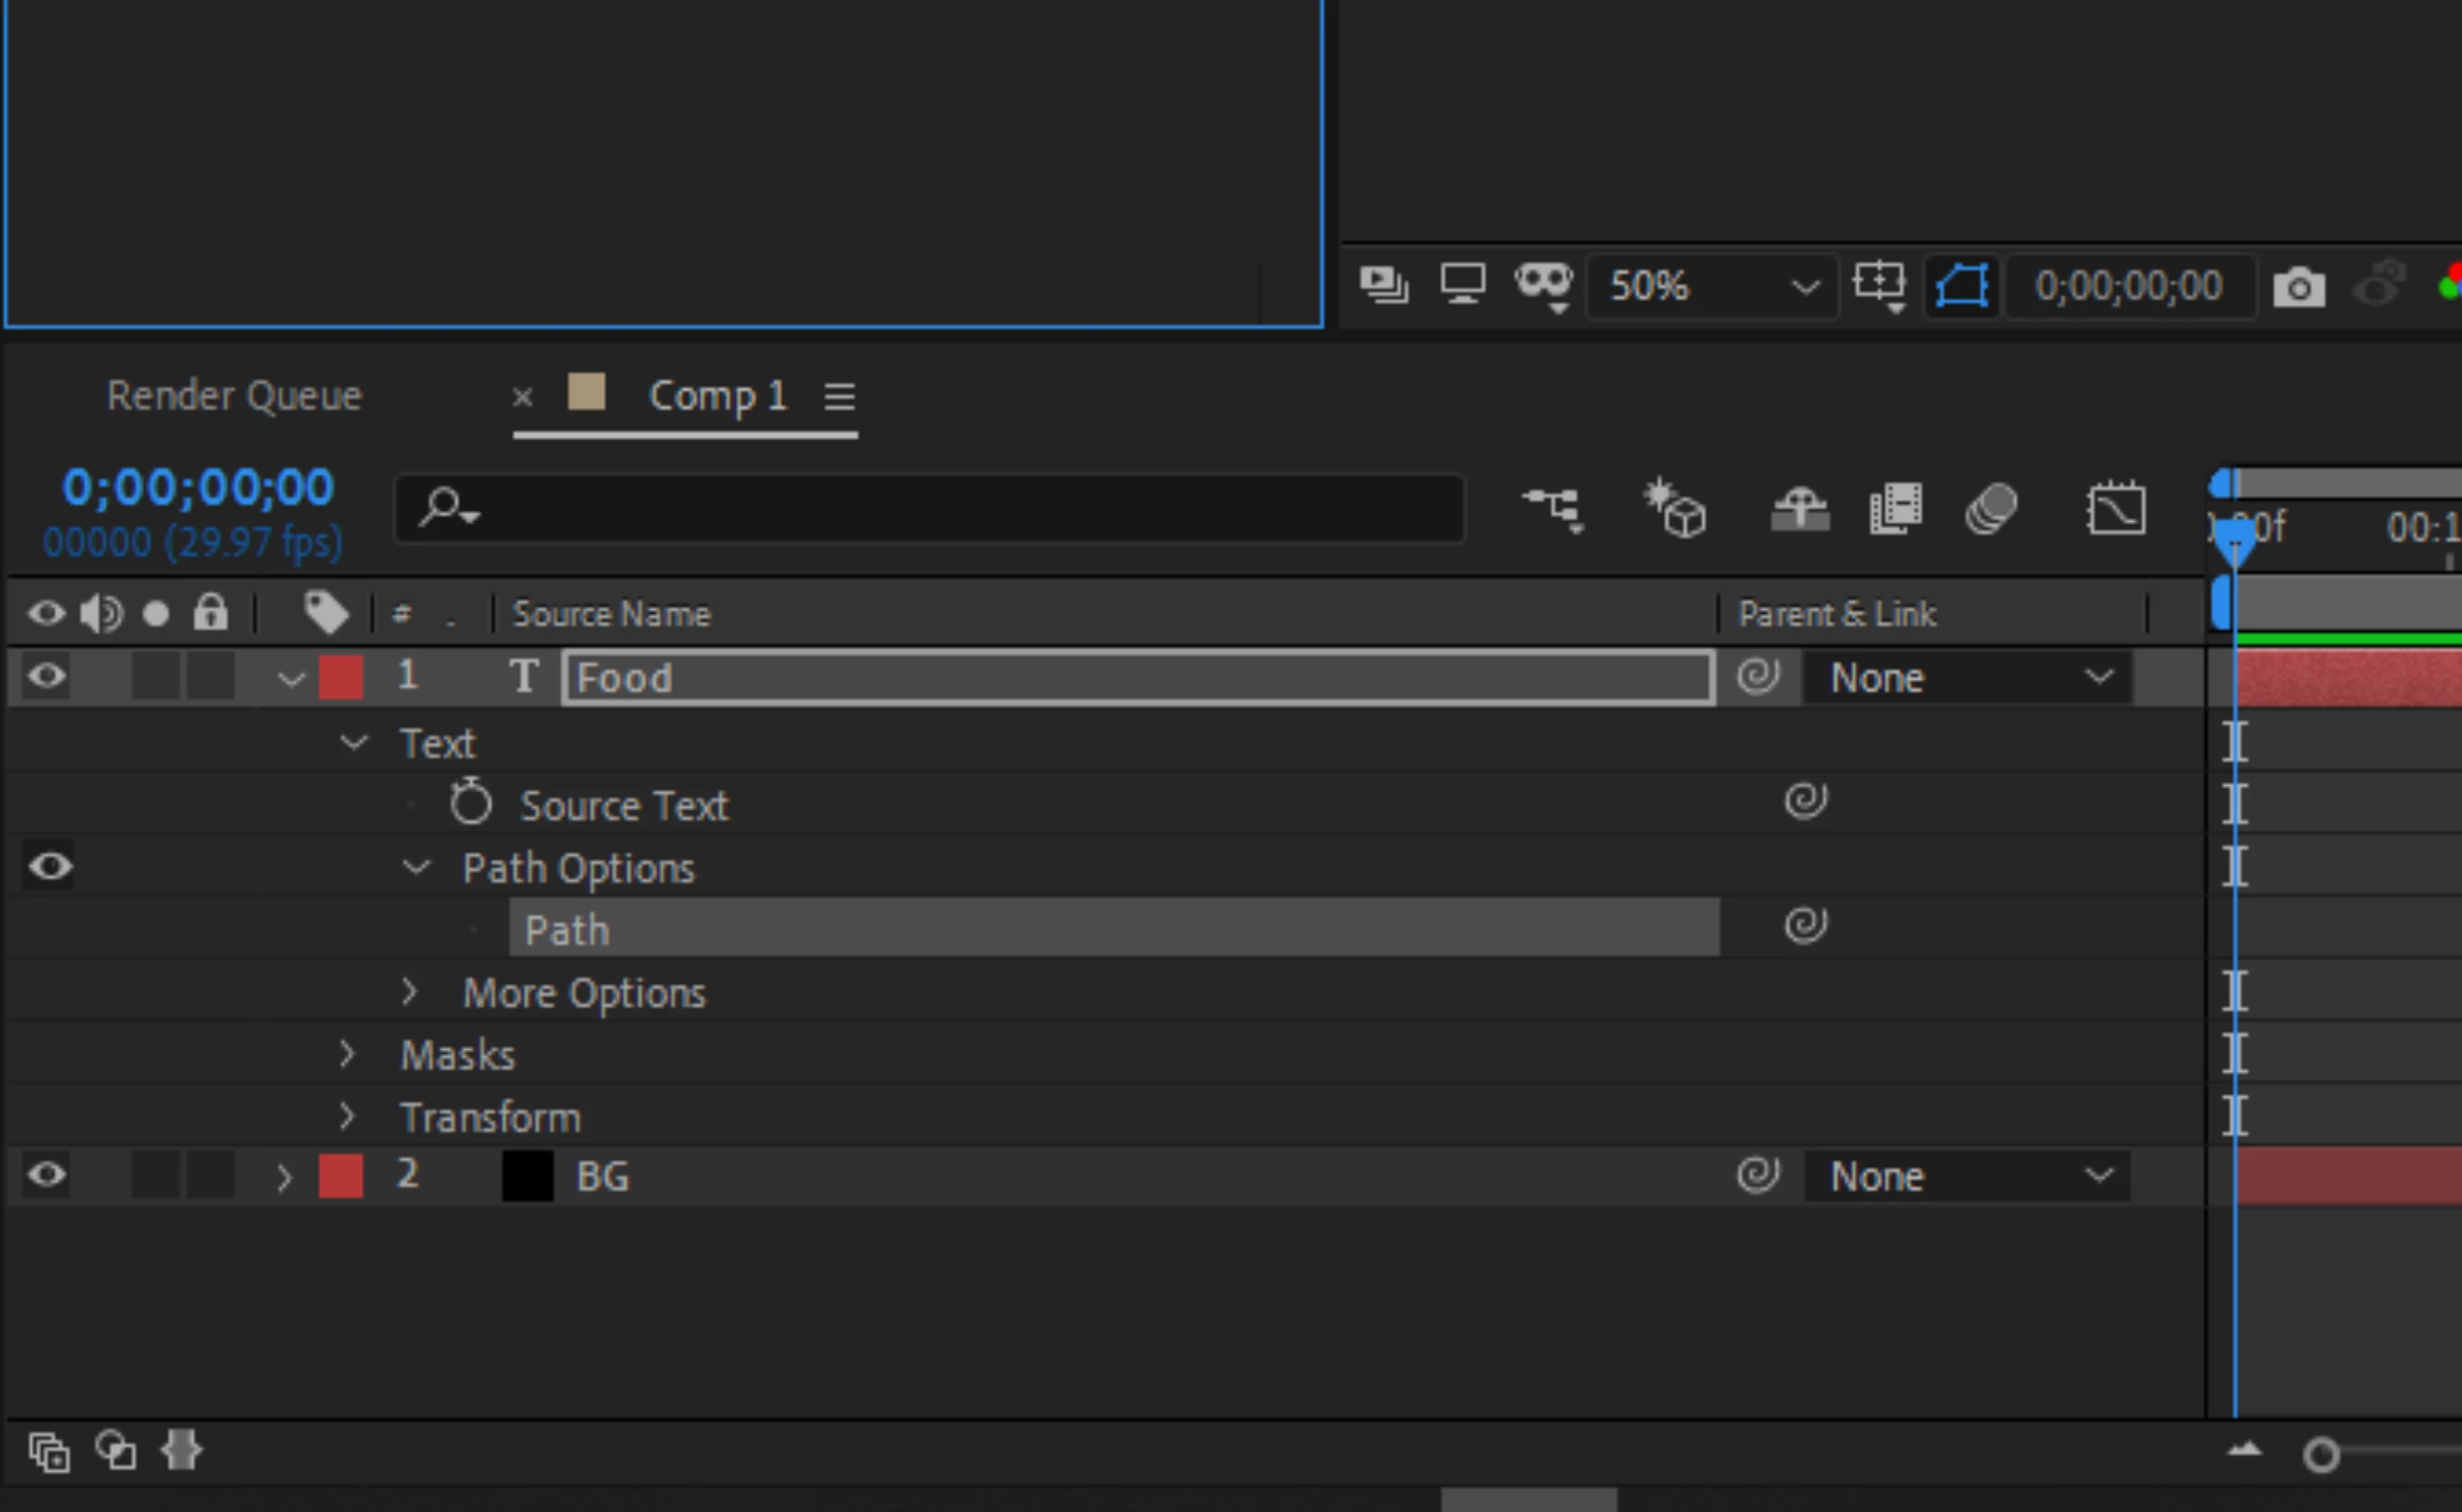Click Source Text stopwatch icon

point(470,804)
